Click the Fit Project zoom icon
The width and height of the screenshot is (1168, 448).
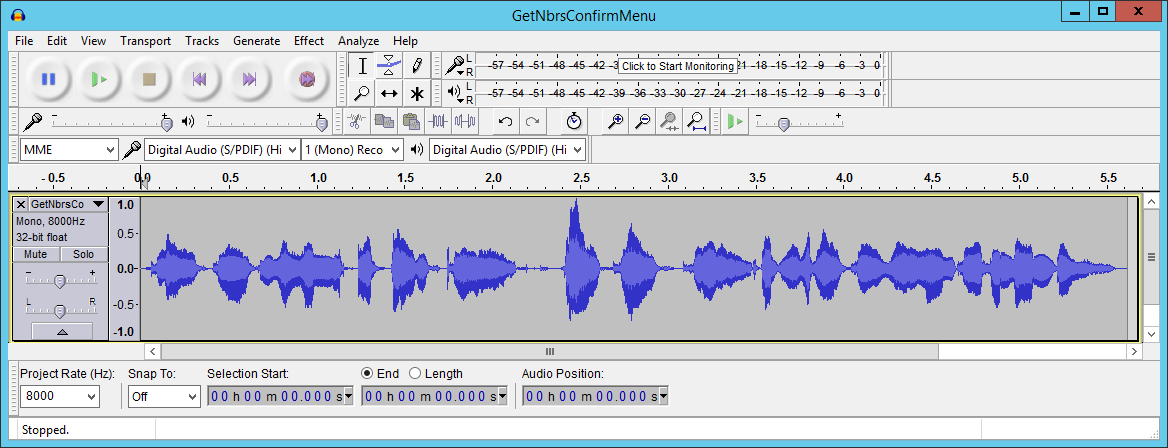point(696,121)
